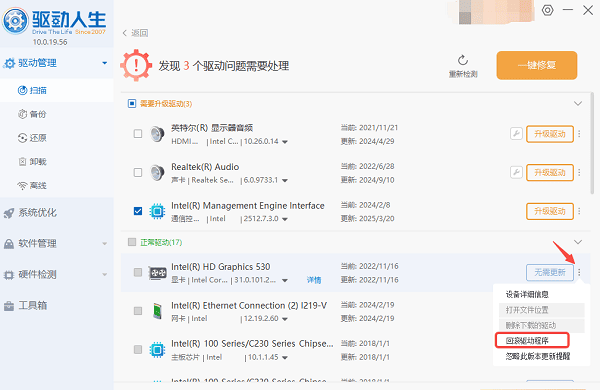
Task: Click the 重新检测 refresh icon
Action: [463, 60]
